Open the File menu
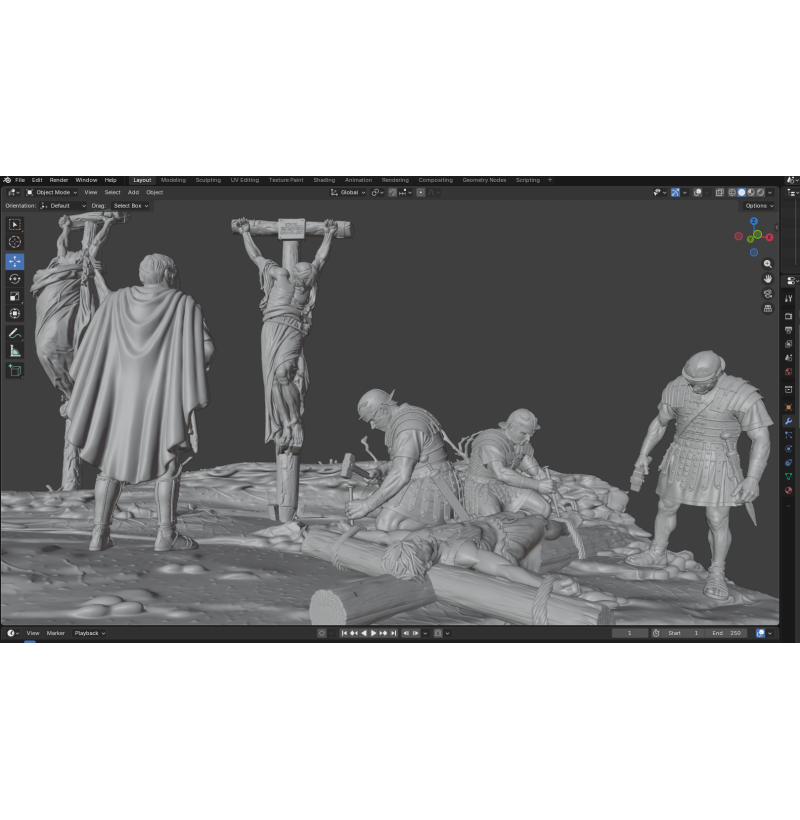The width and height of the screenshot is (800, 820). point(20,180)
